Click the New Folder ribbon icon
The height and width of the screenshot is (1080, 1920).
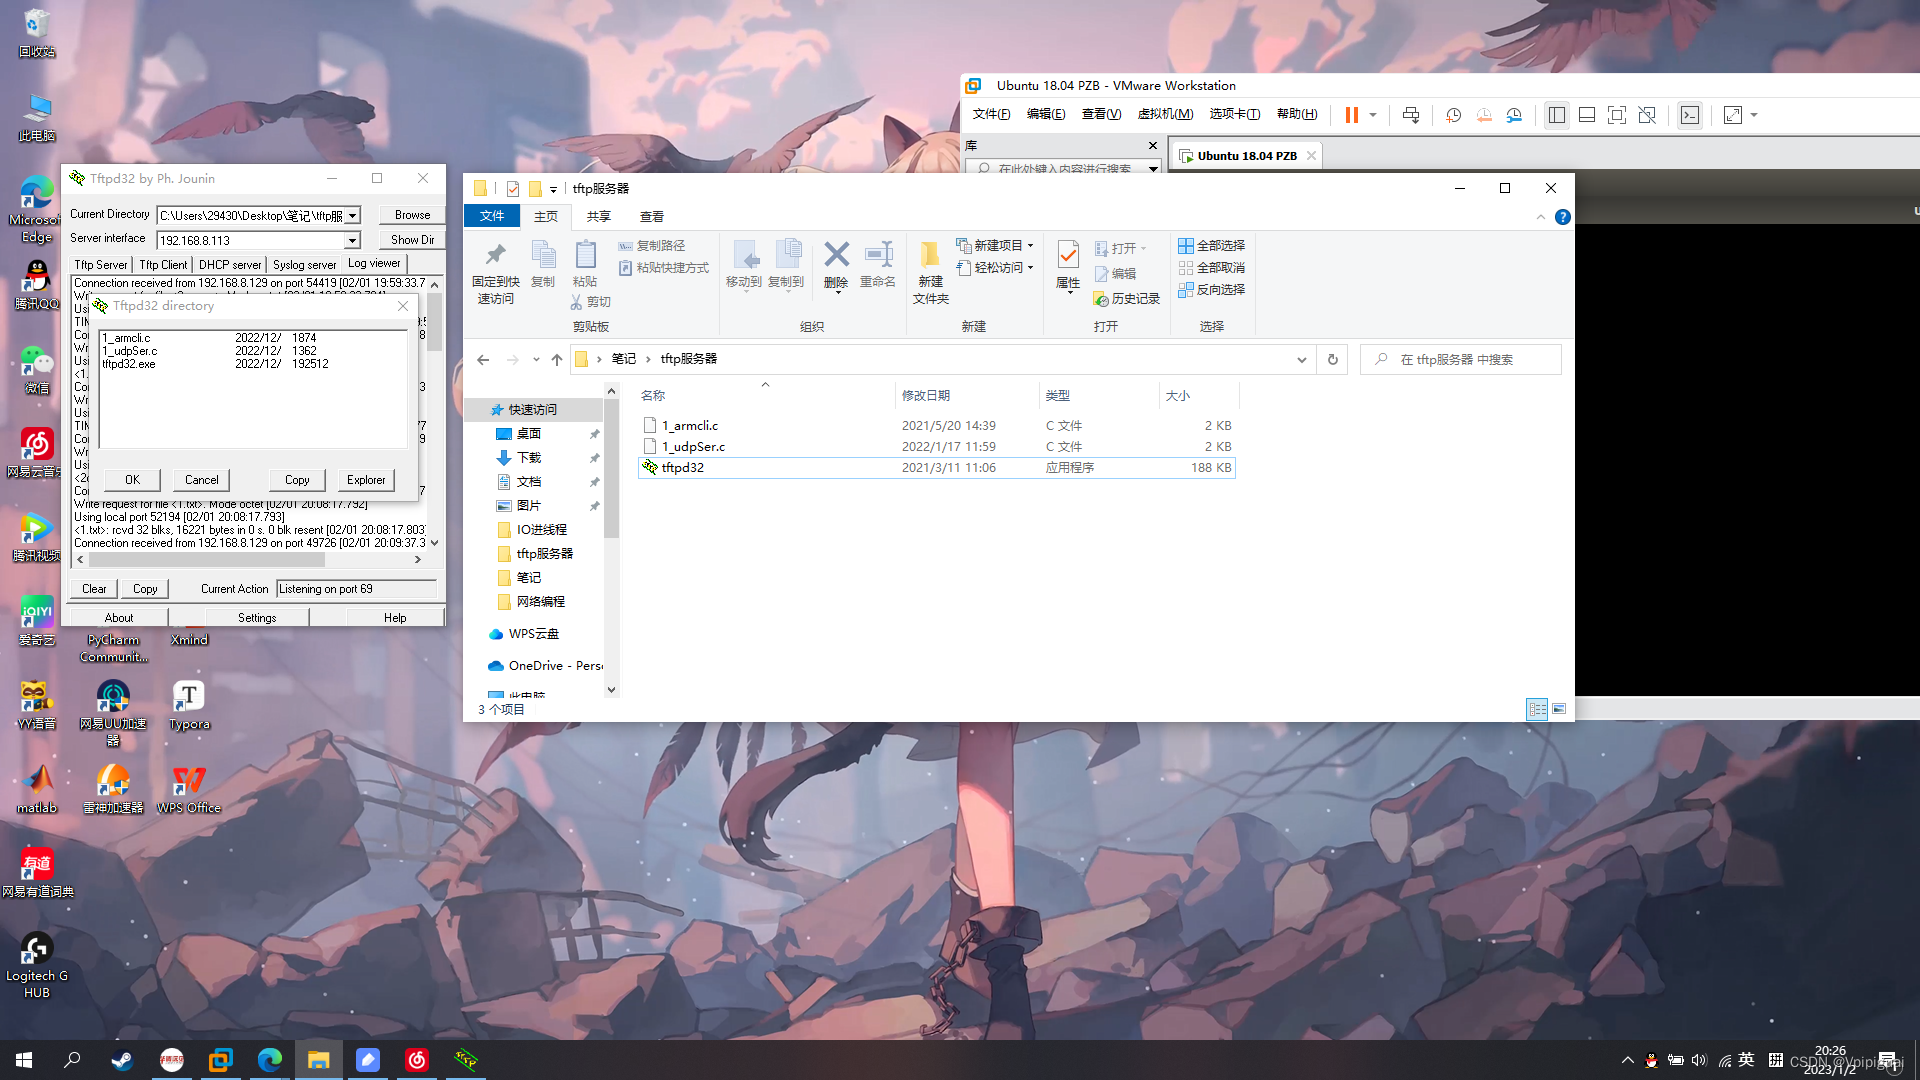pos(930,256)
